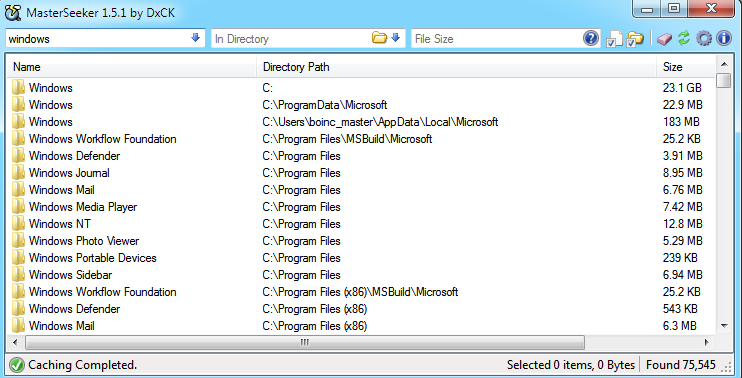
Task: Click the horizontal scrollbar right arrow
Action: click(x=707, y=342)
